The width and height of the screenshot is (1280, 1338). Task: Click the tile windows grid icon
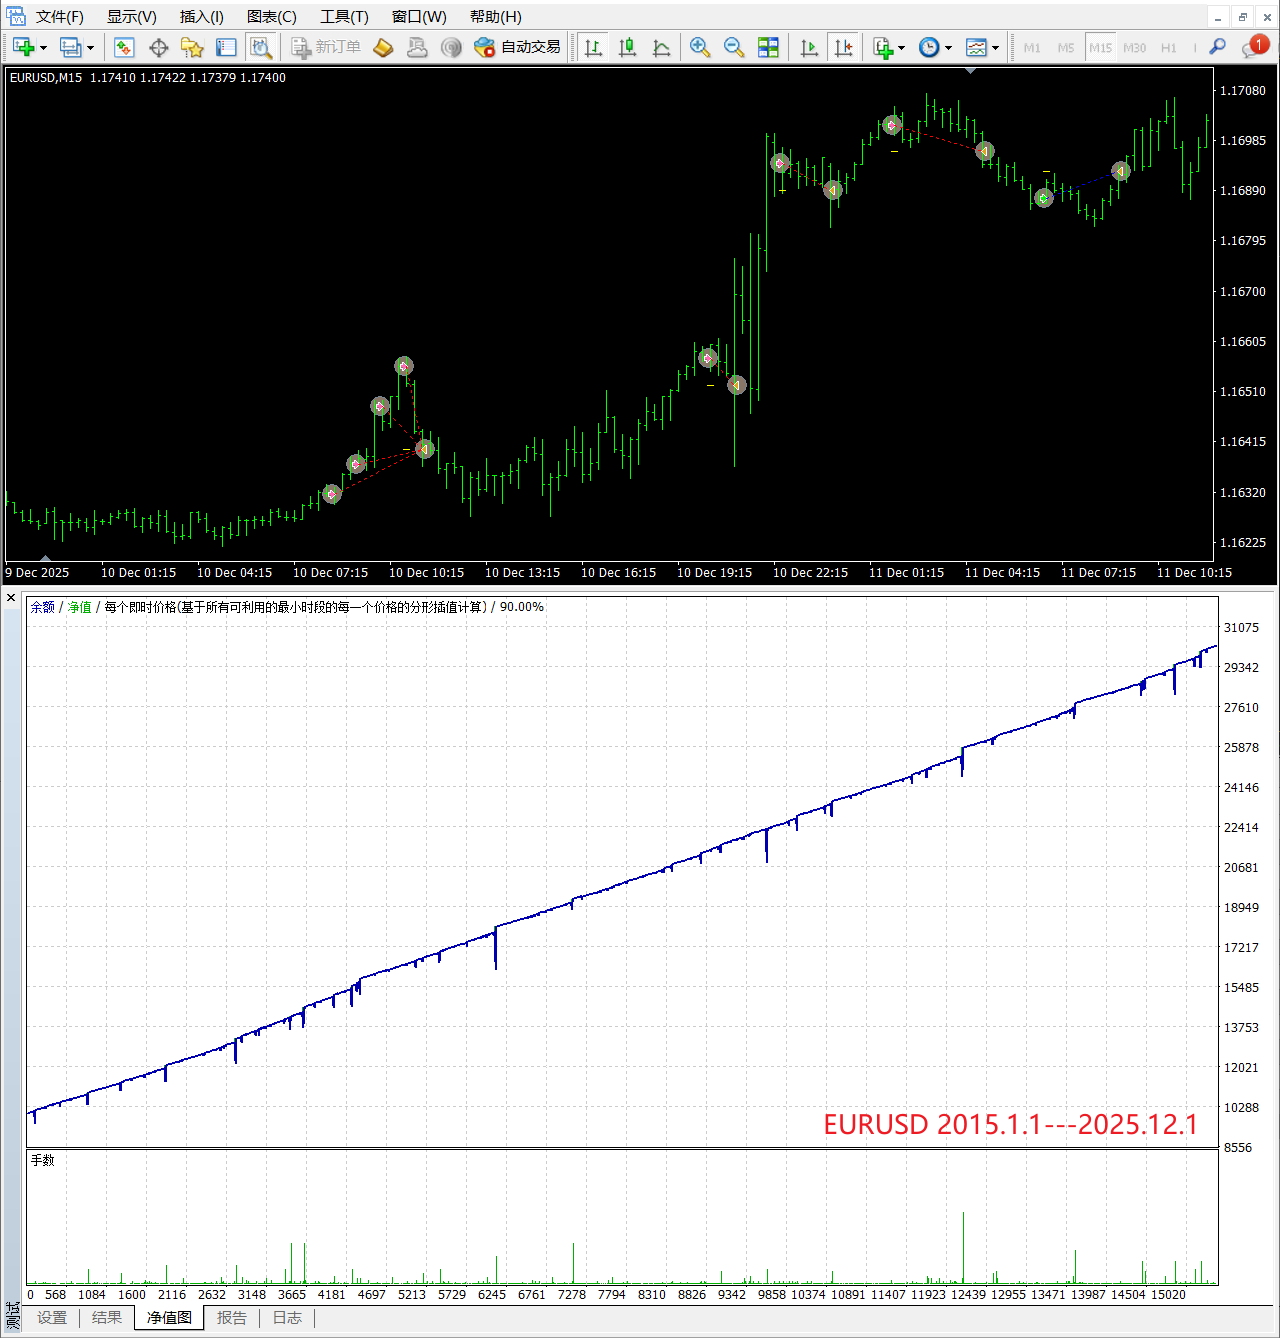pos(768,47)
